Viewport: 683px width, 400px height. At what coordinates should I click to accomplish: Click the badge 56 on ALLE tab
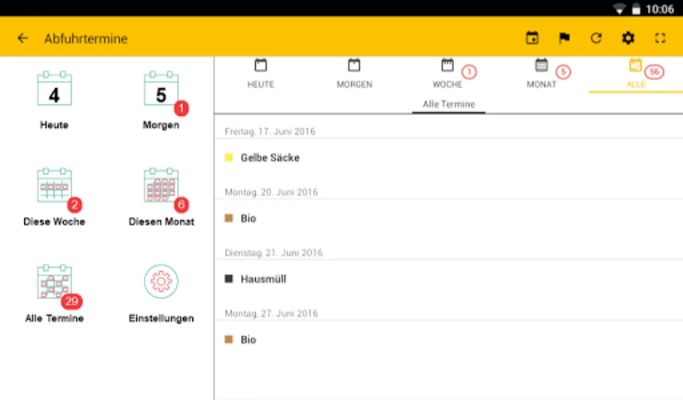pyautogui.click(x=654, y=72)
